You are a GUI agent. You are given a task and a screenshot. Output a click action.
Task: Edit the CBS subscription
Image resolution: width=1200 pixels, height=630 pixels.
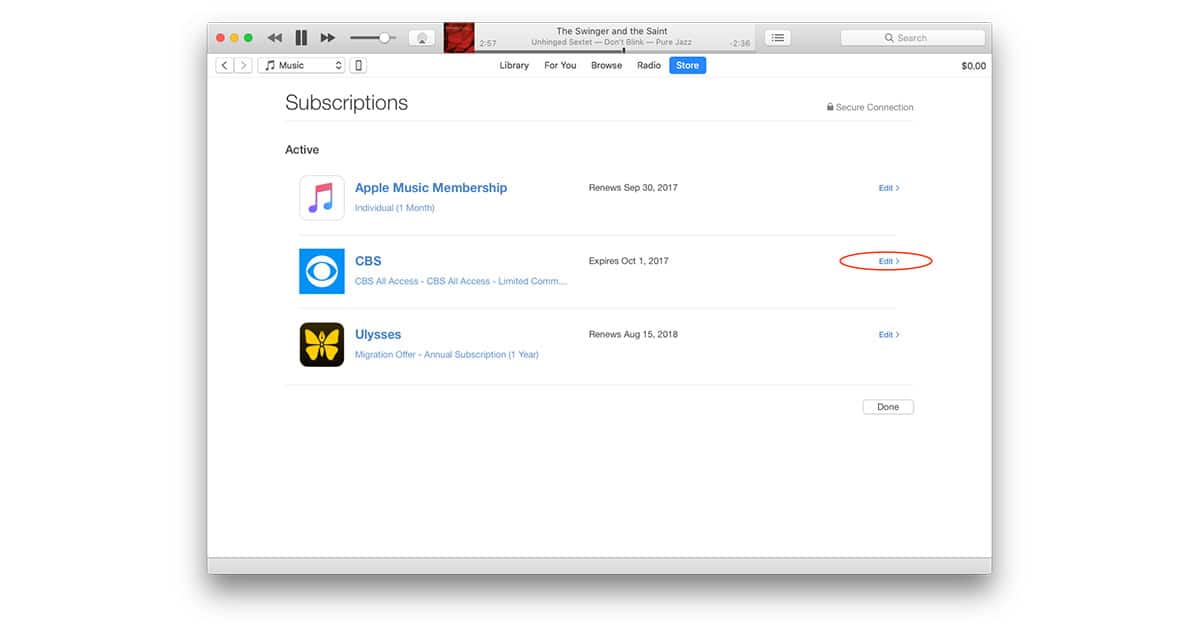(x=889, y=261)
